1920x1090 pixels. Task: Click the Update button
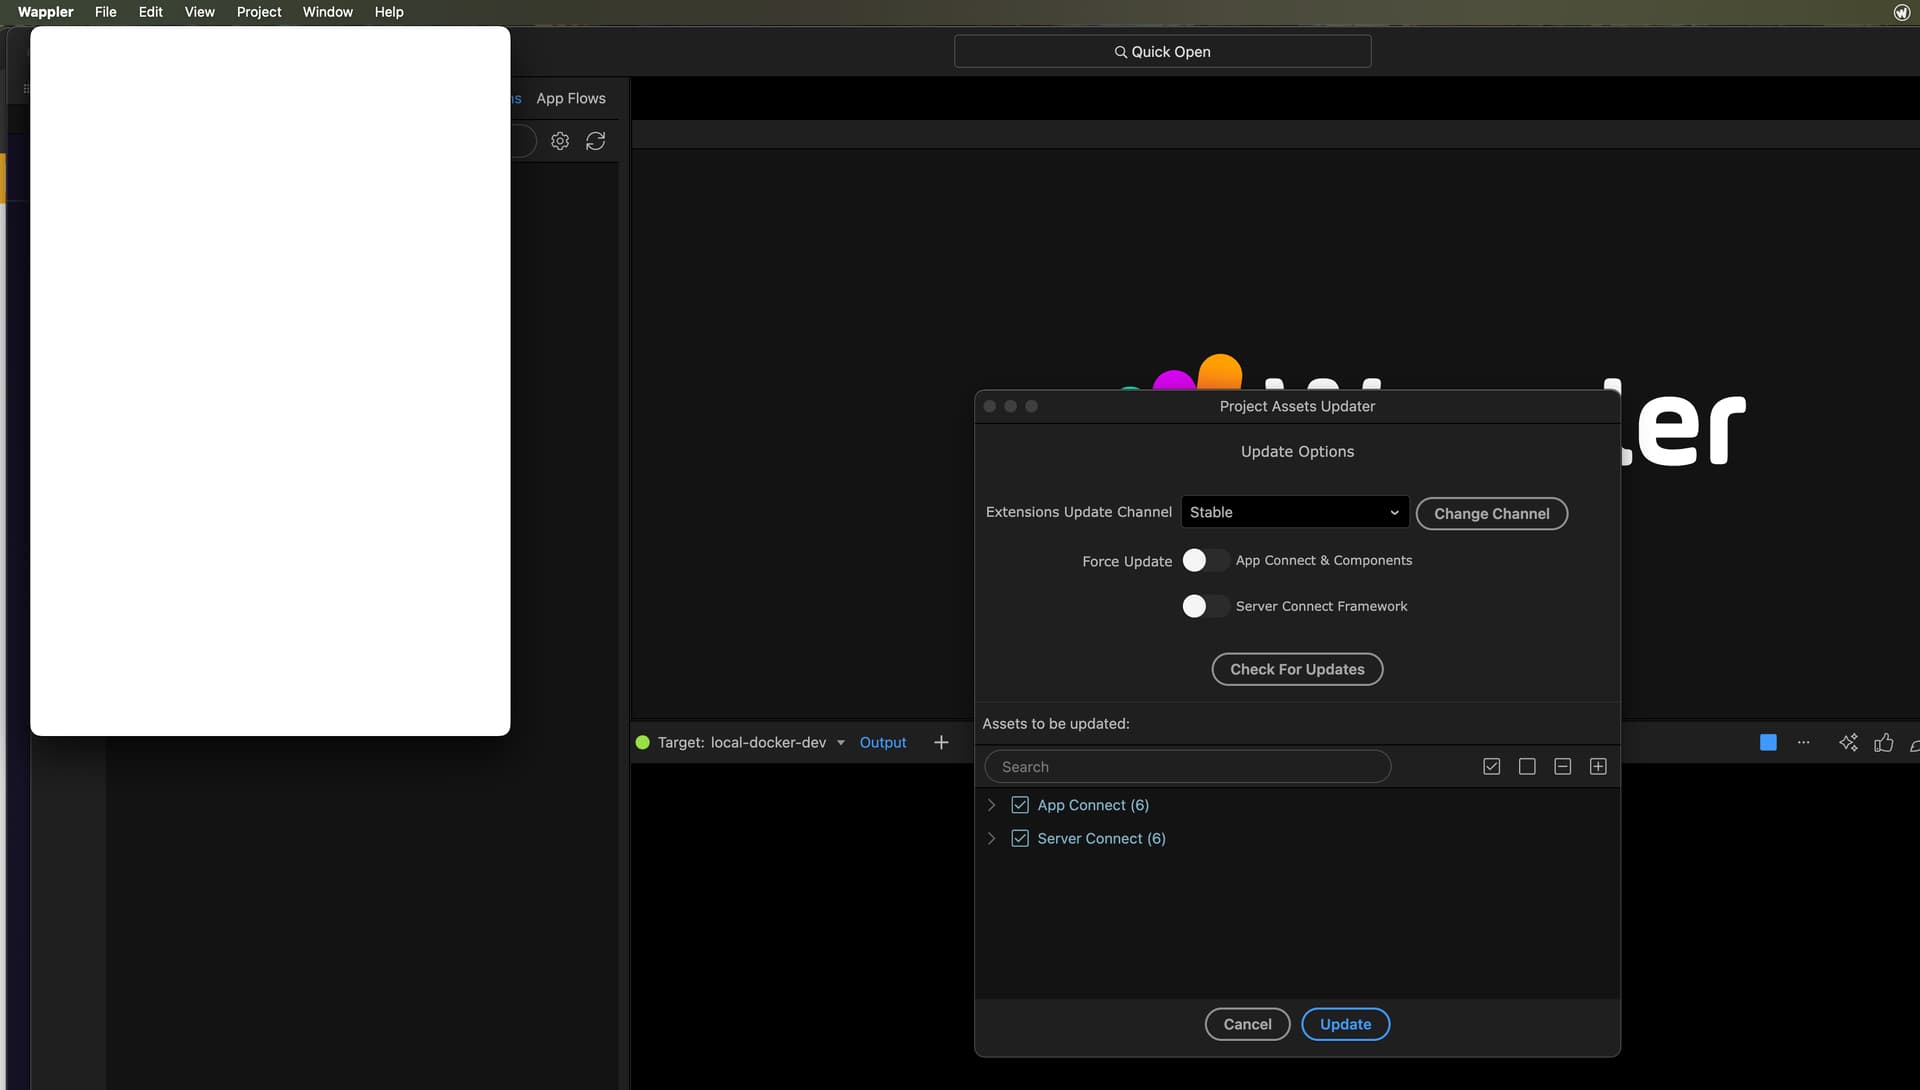tap(1345, 1024)
